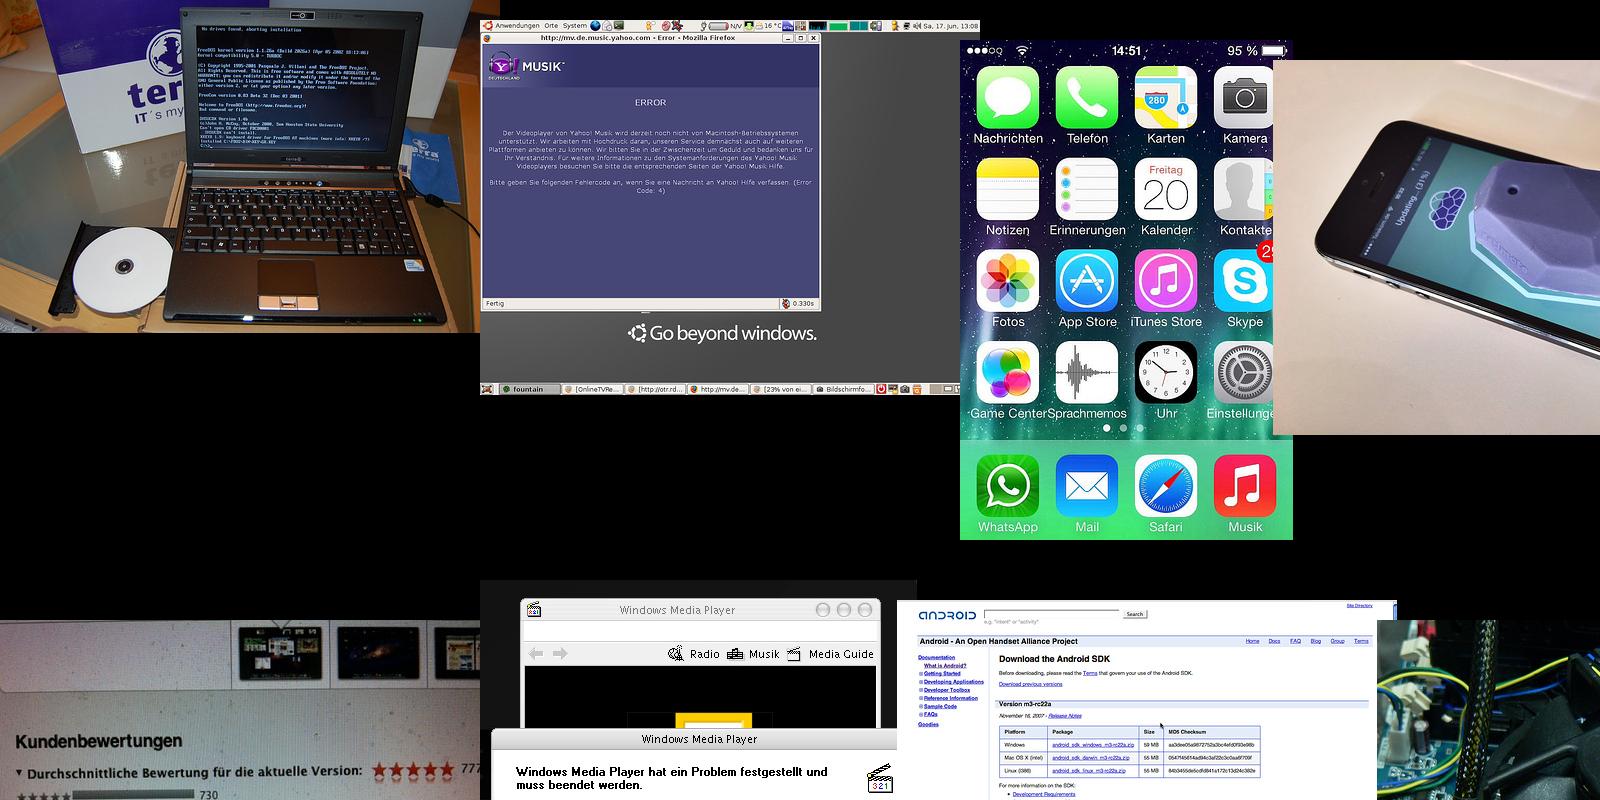Viewport: 1600px width, 800px height.
Task: Download android_sdk_darwin_m3-rc22a.zip
Action: 1091,758
